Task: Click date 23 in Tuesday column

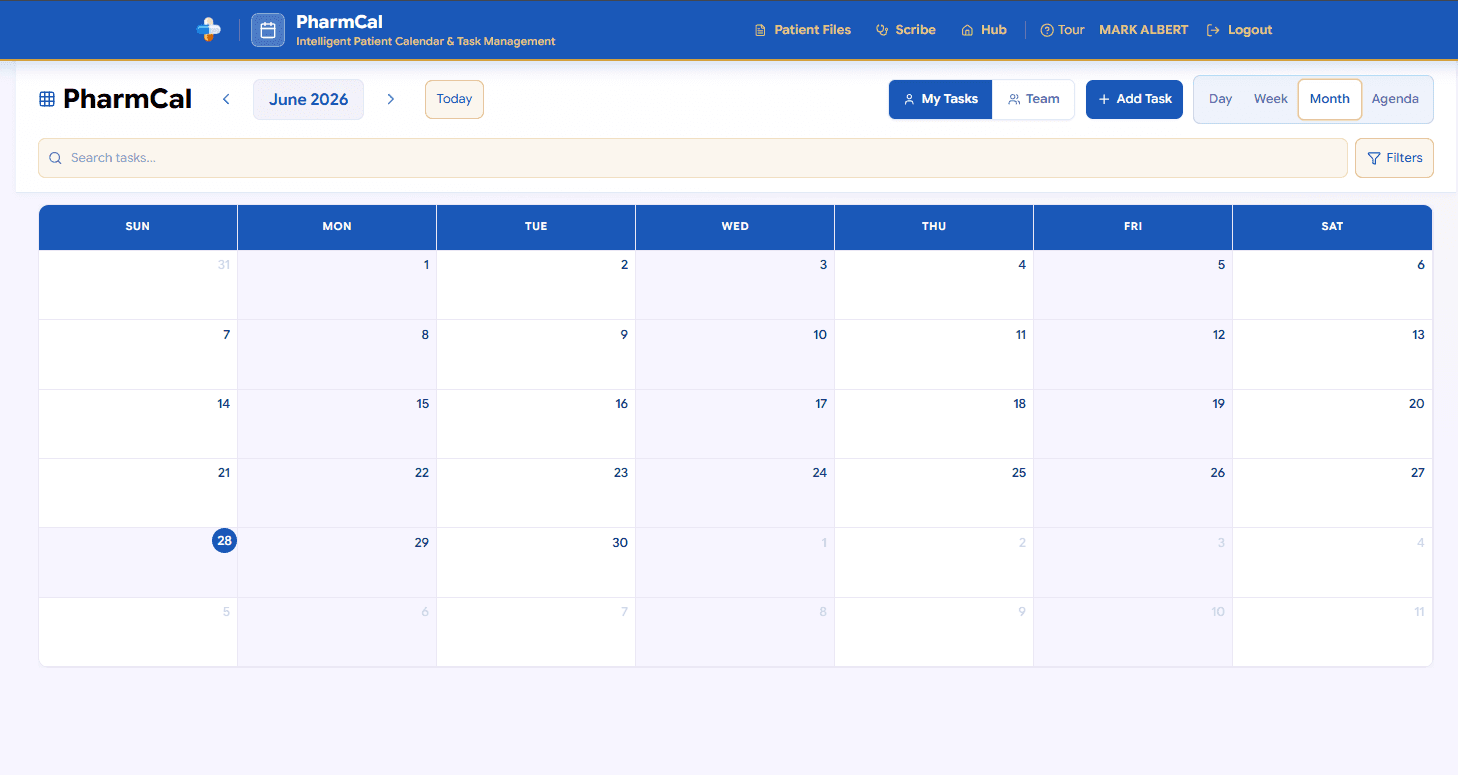Action: 621,472
